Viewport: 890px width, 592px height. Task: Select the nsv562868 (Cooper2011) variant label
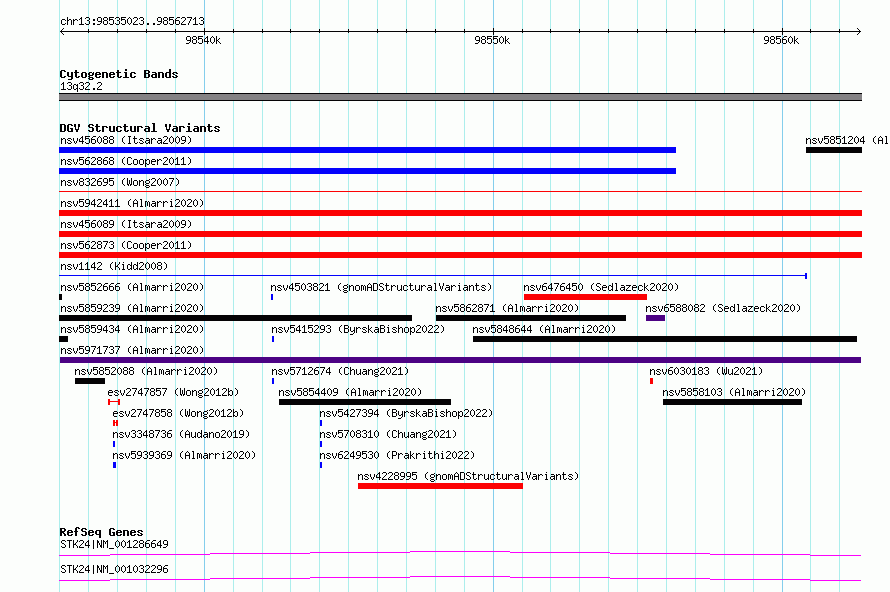tap(126, 161)
